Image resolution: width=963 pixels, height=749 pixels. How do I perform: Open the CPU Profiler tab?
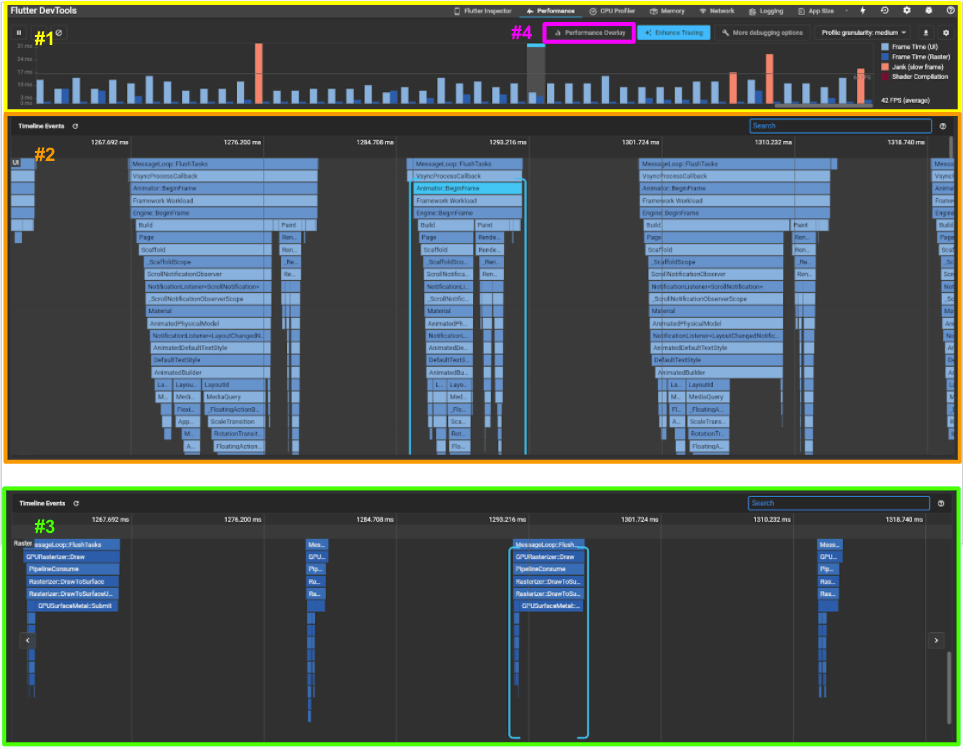612,11
